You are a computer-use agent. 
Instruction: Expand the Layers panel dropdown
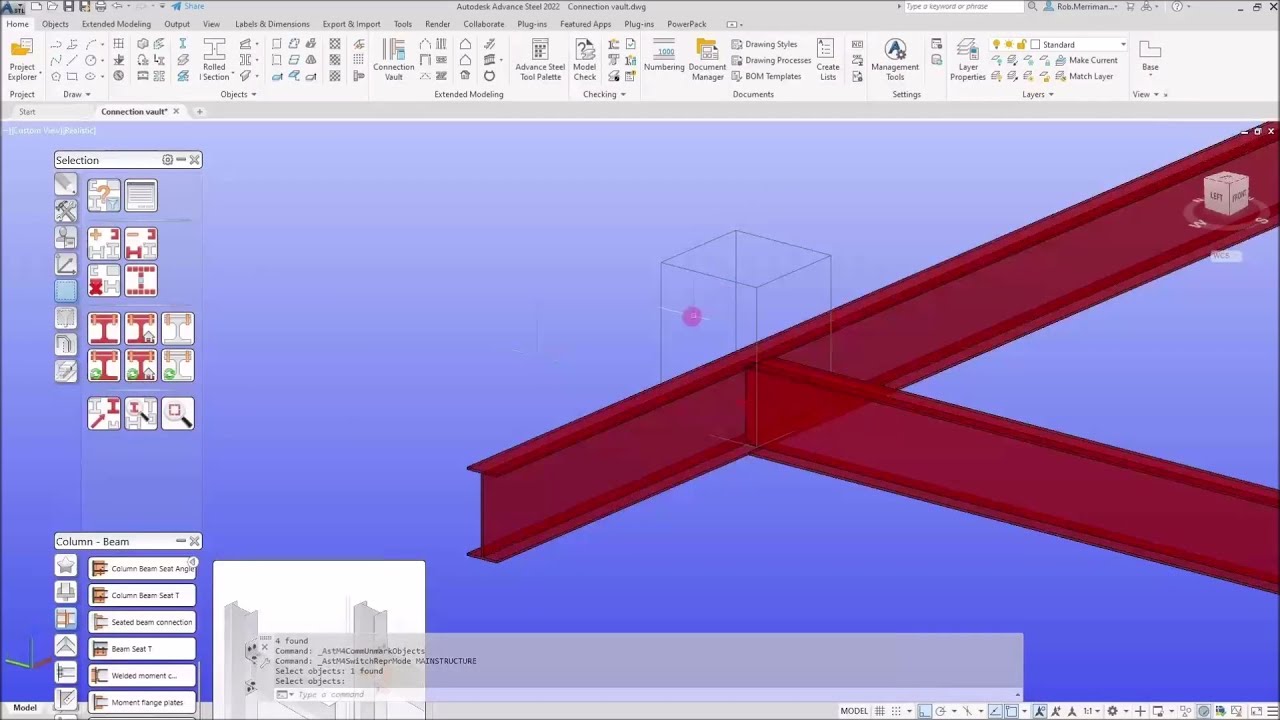point(1037,94)
